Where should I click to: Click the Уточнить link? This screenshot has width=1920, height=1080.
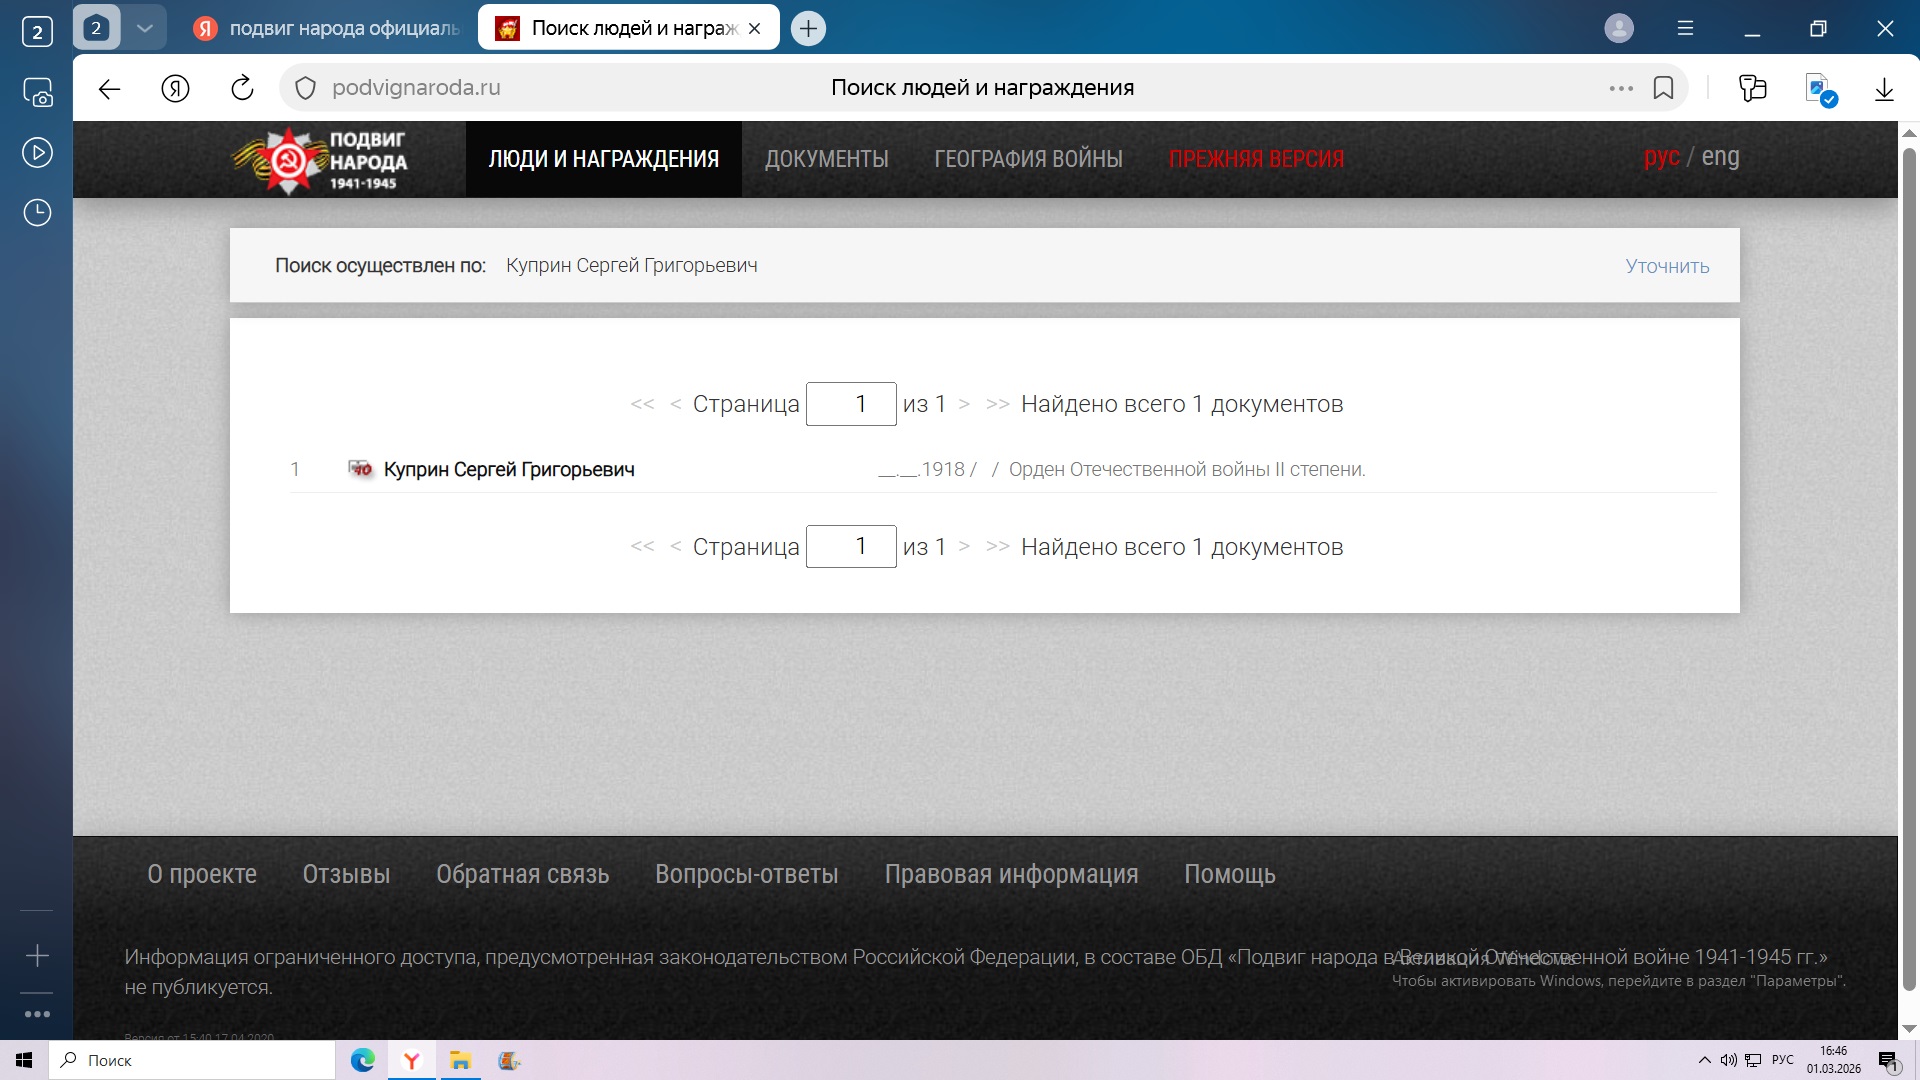point(1667,266)
